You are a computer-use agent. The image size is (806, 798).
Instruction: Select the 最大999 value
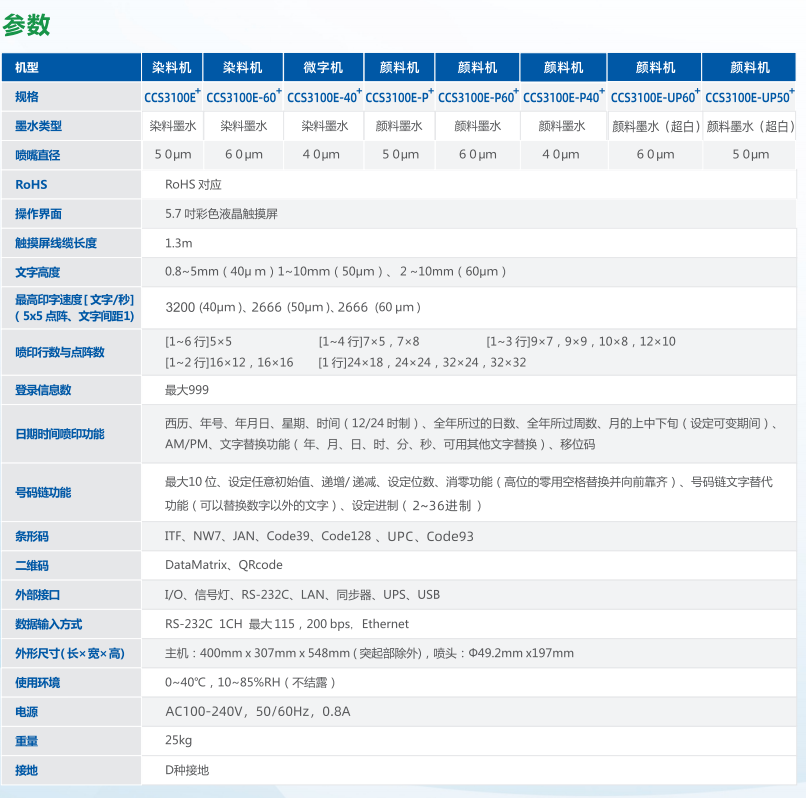tap(187, 390)
